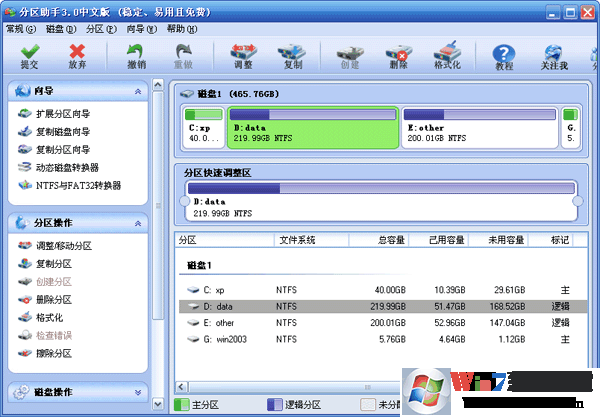Click the 撤销 (Undo) toolbar icon
Viewport: 600px width, 417px height.
click(136, 56)
